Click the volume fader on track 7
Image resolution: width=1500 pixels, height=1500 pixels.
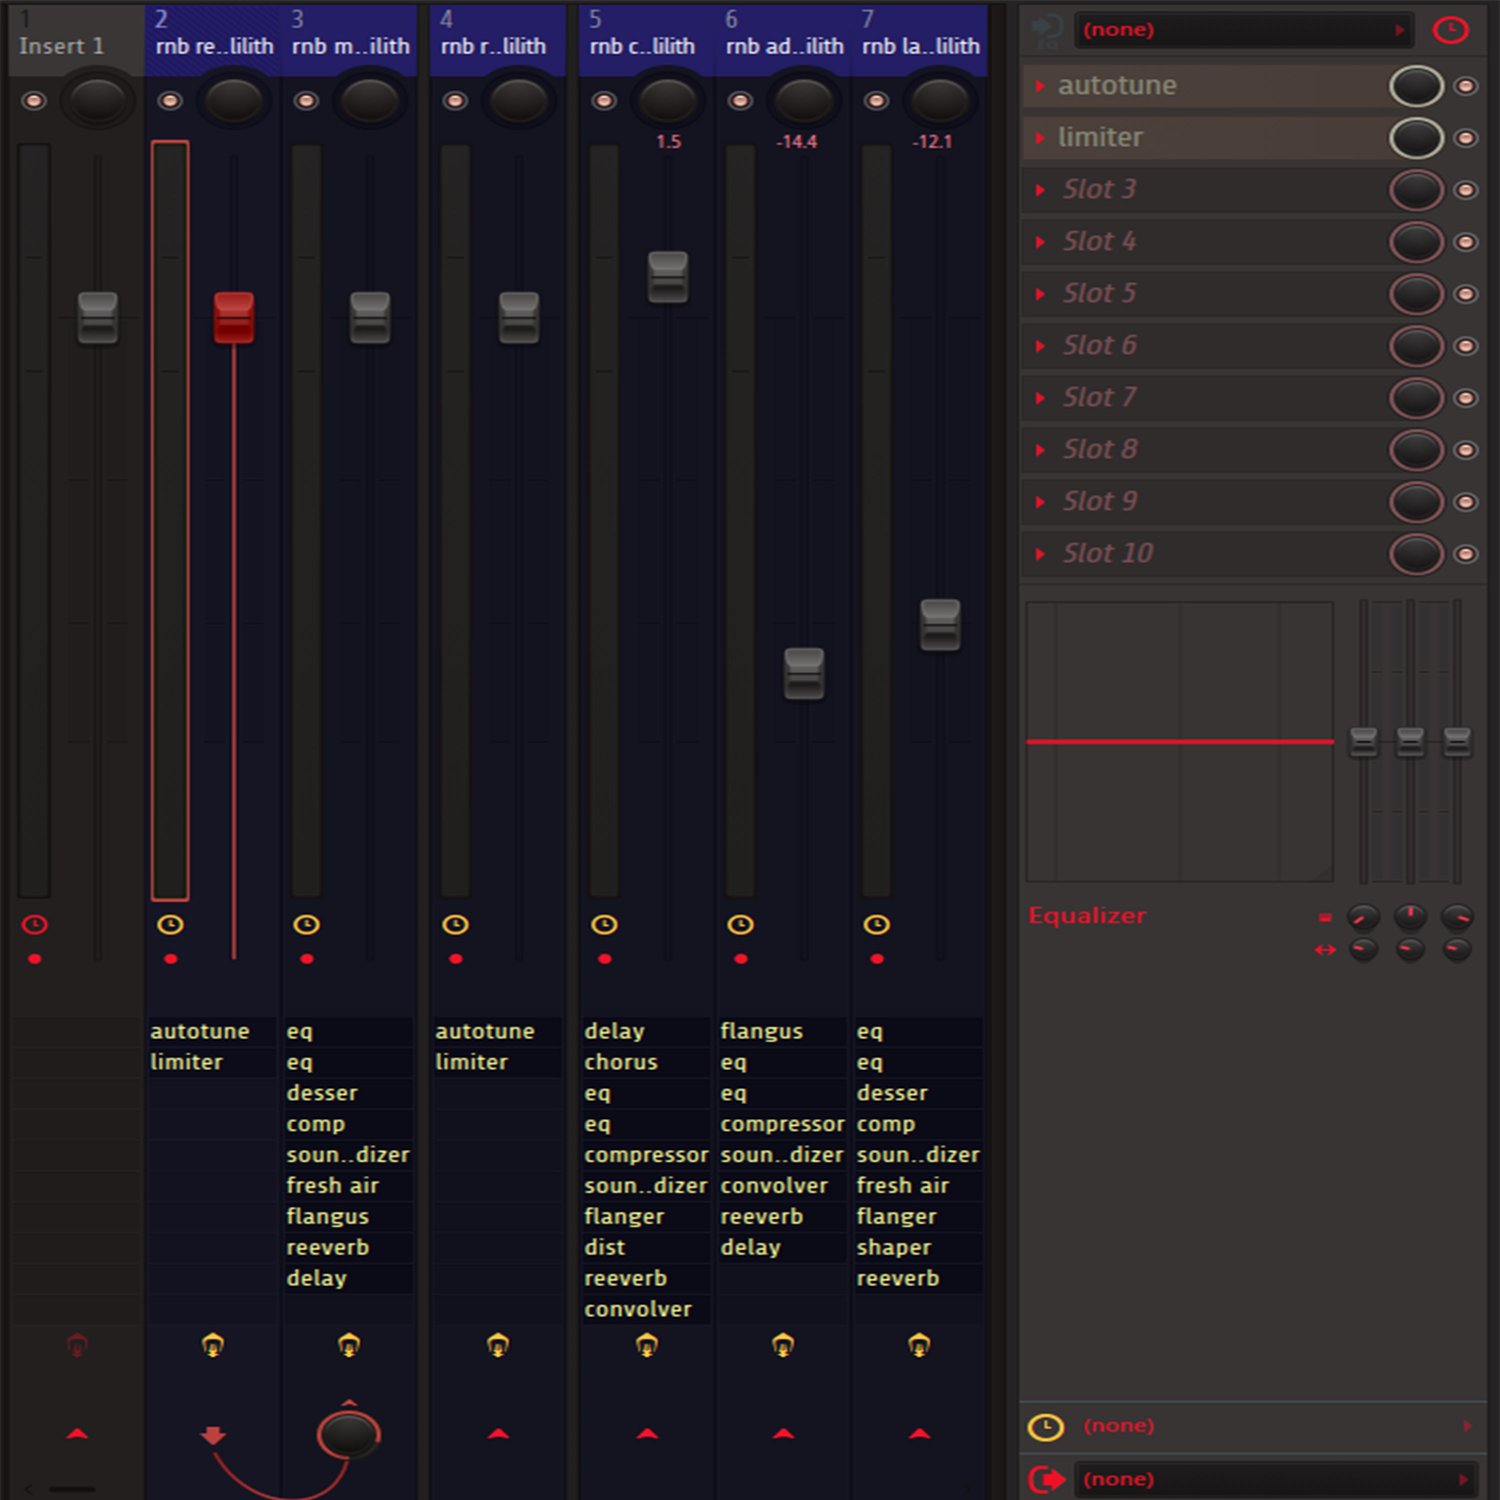coord(940,625)
